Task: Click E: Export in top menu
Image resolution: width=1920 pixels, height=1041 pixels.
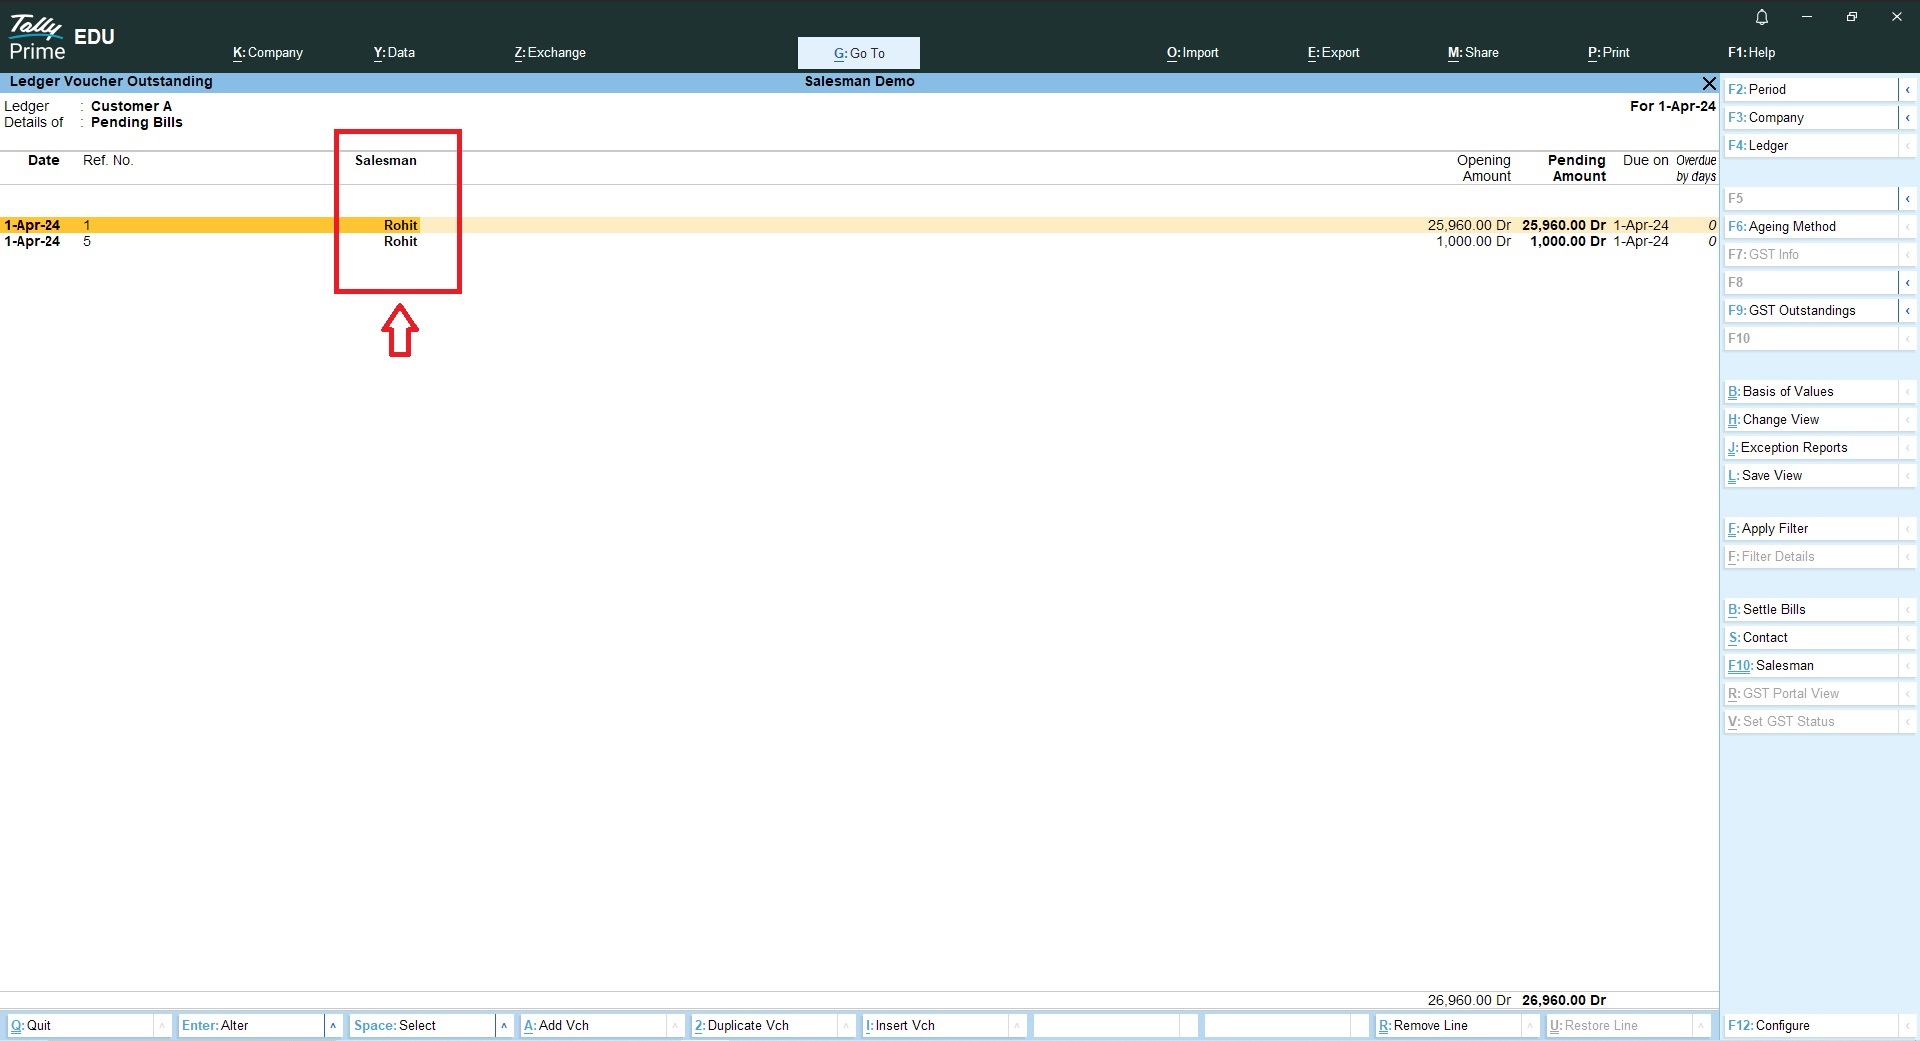Action: tap(1333, 53)
